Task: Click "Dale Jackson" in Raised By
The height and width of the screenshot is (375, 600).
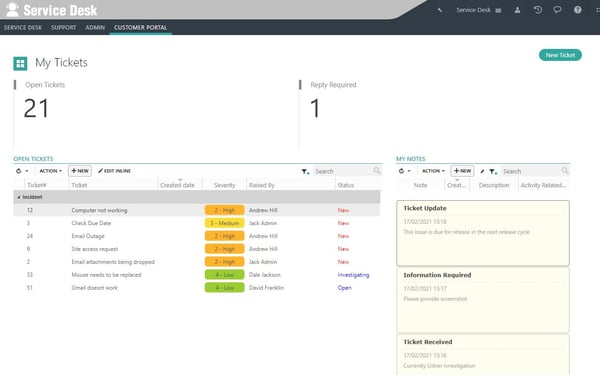Action: [x=265, y=275]
